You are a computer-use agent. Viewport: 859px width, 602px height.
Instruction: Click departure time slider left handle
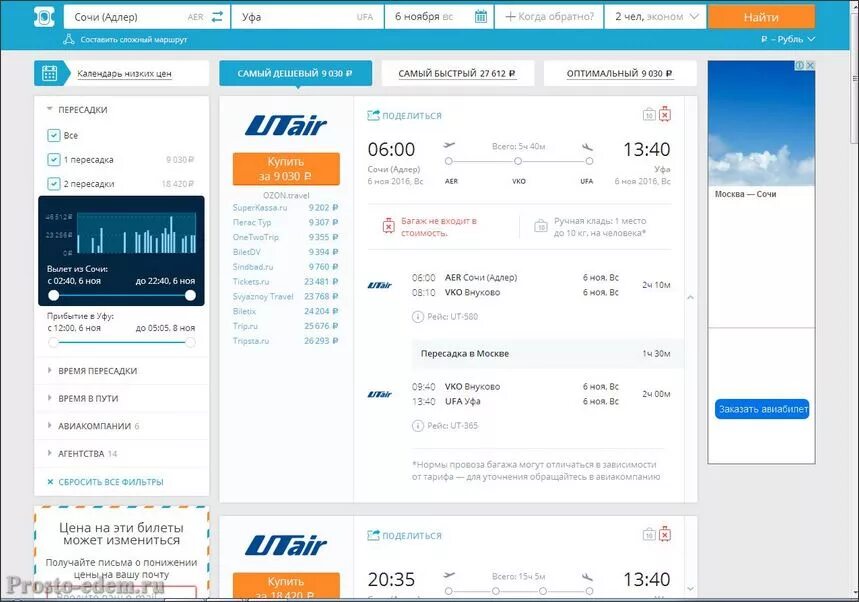54,295
